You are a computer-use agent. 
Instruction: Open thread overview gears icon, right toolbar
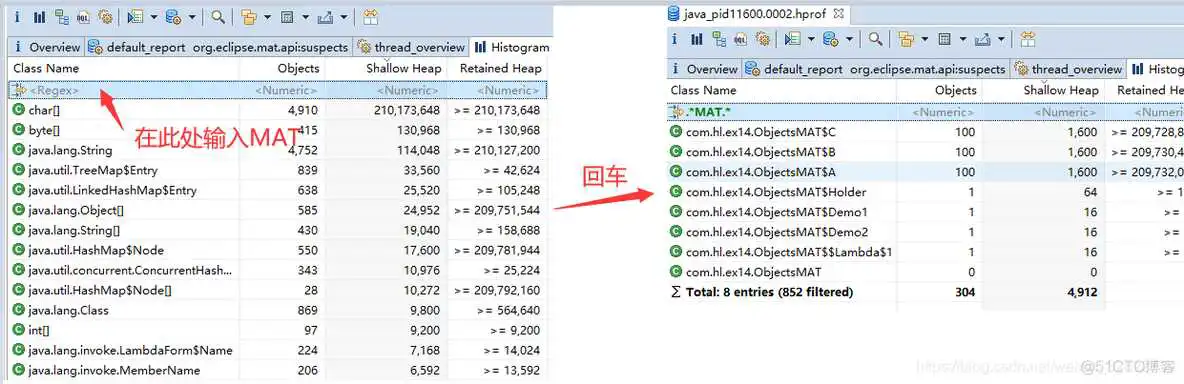click(763, 38)
